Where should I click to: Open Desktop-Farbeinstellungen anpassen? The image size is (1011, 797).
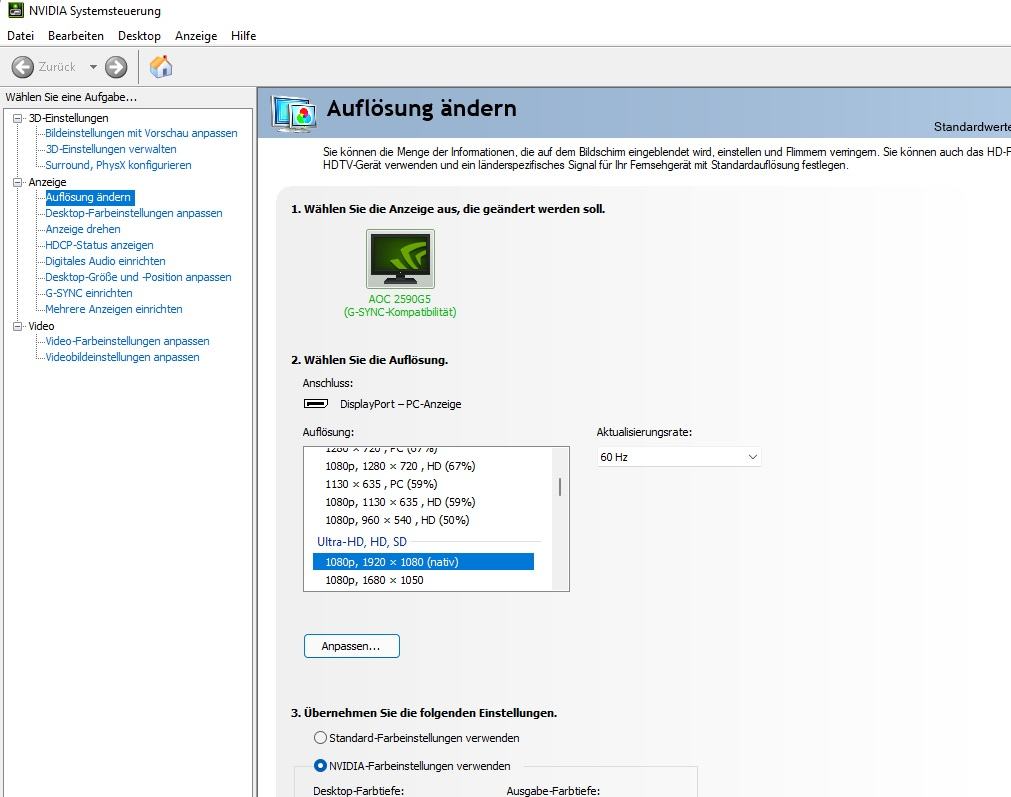(133, 213)
